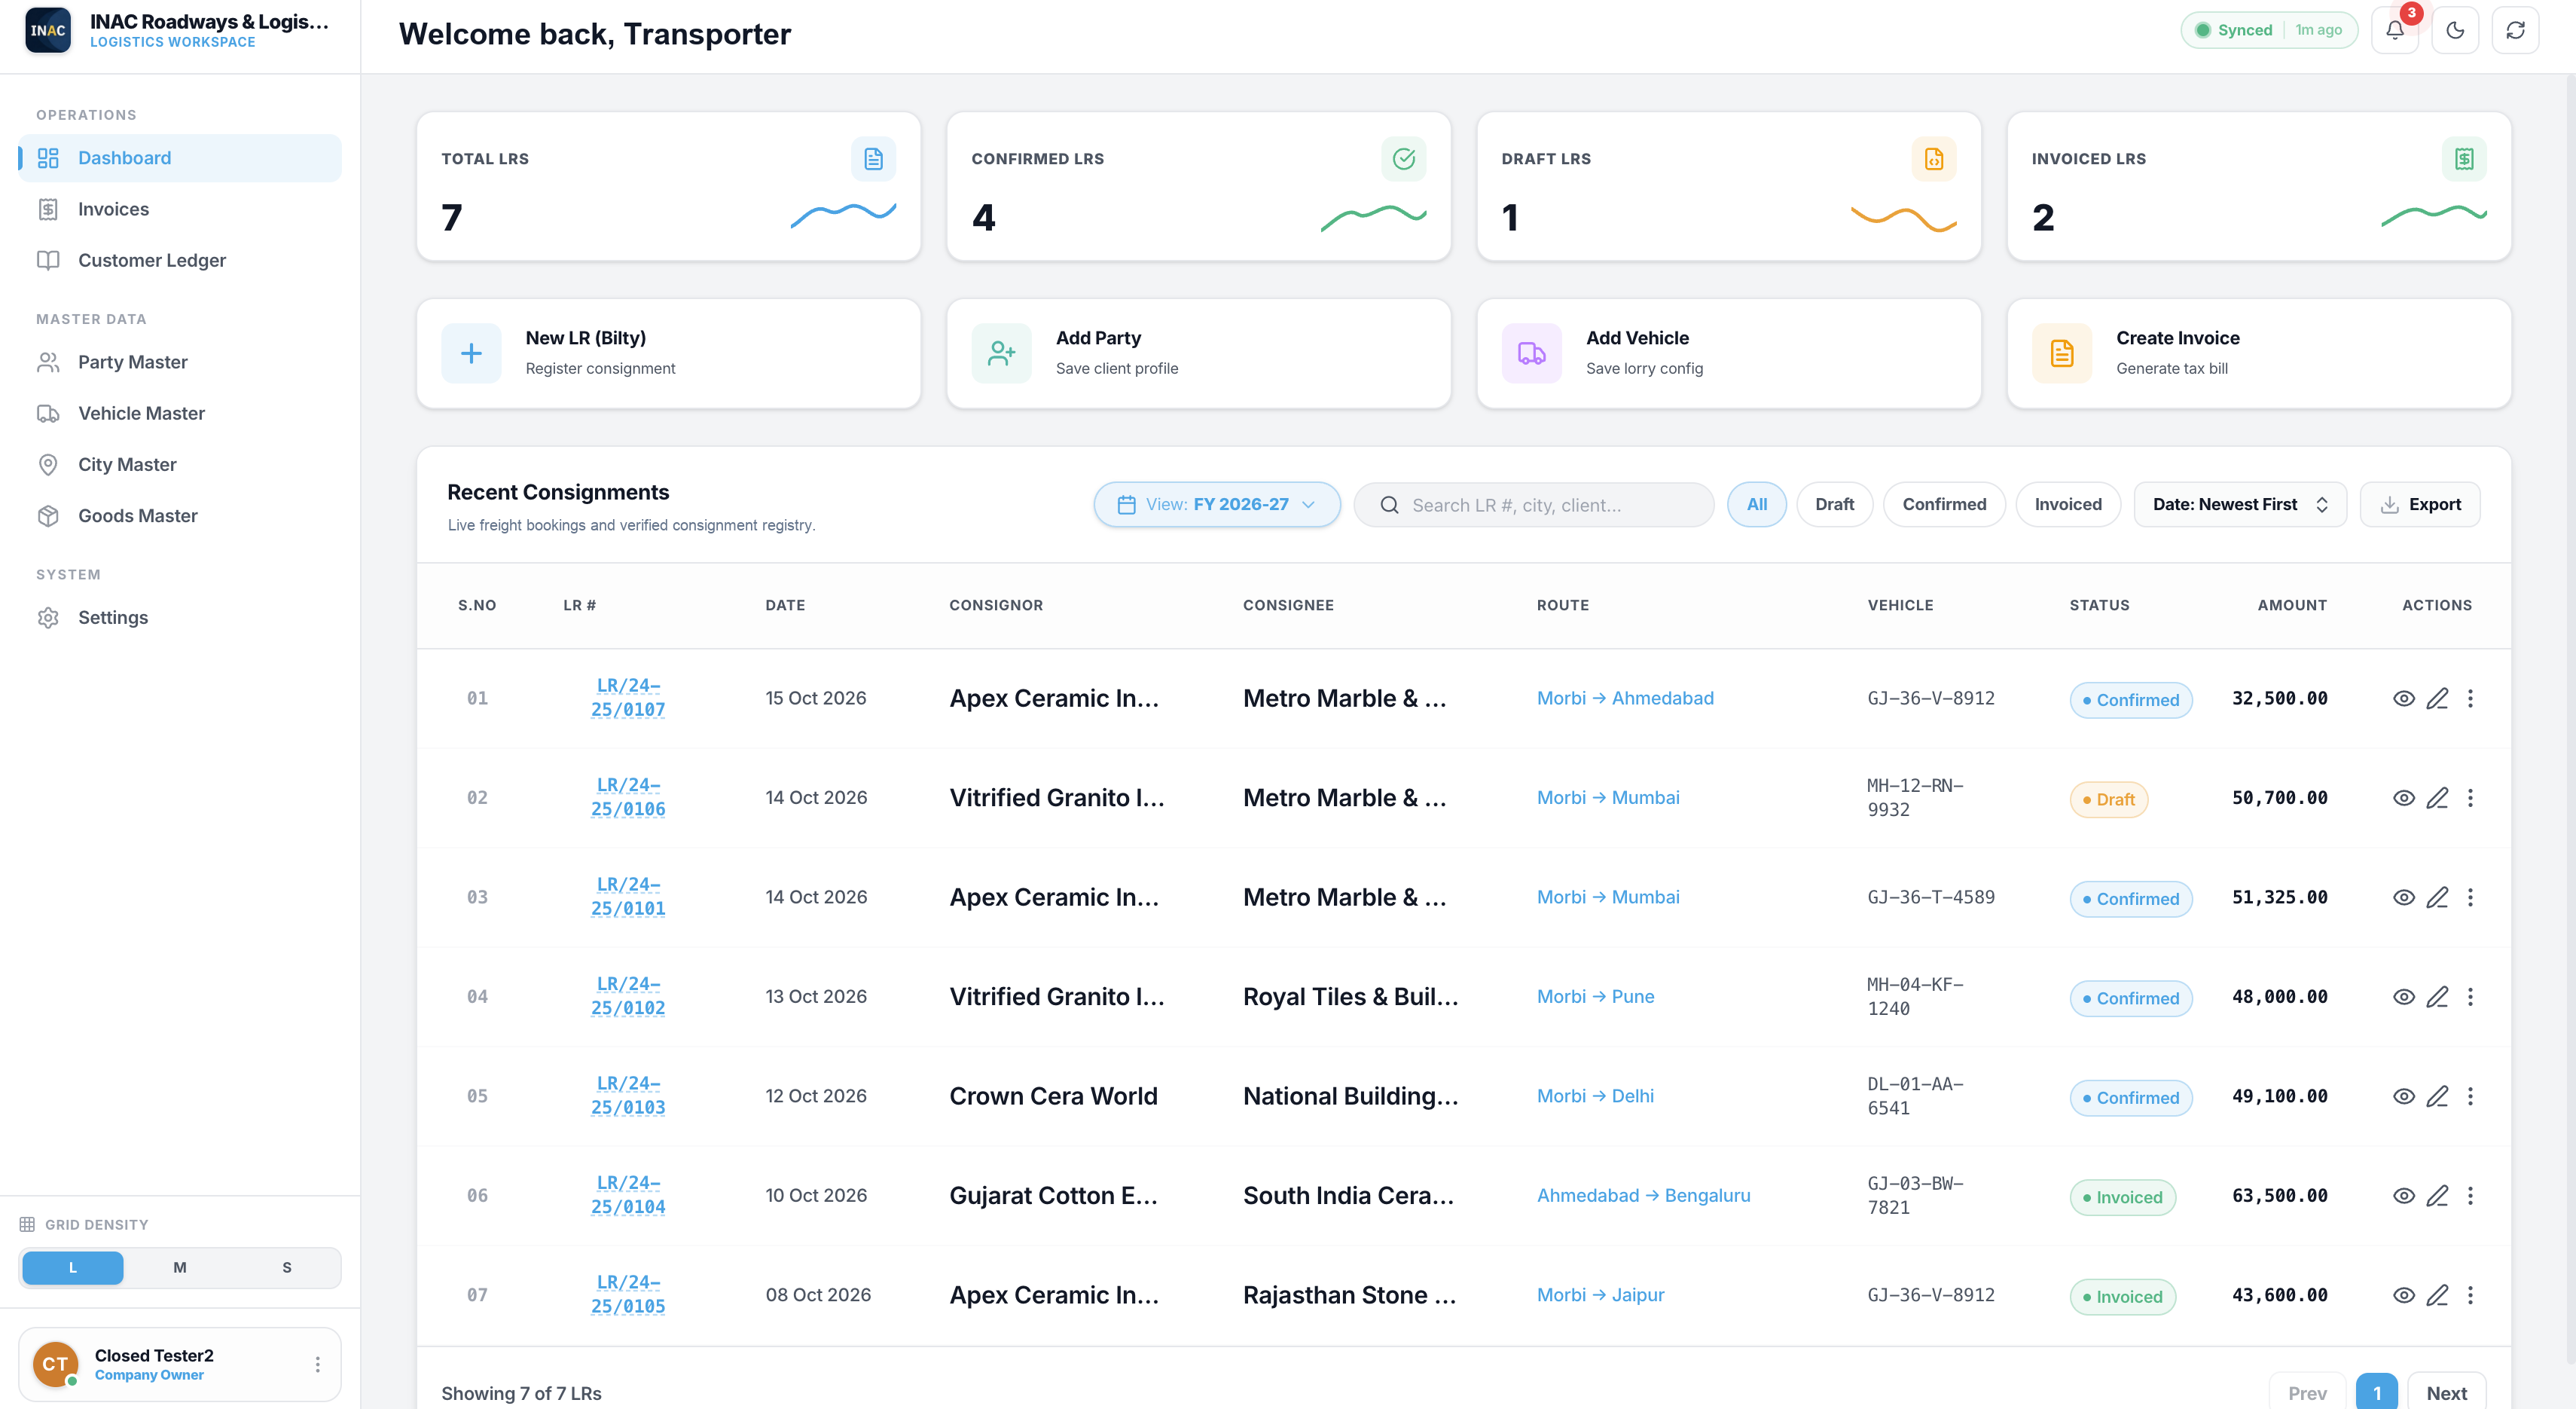The image size is (2576, 1409).
Task: Open Closed Tester2 account menu dots
Action: click(x=317, y=1364)
